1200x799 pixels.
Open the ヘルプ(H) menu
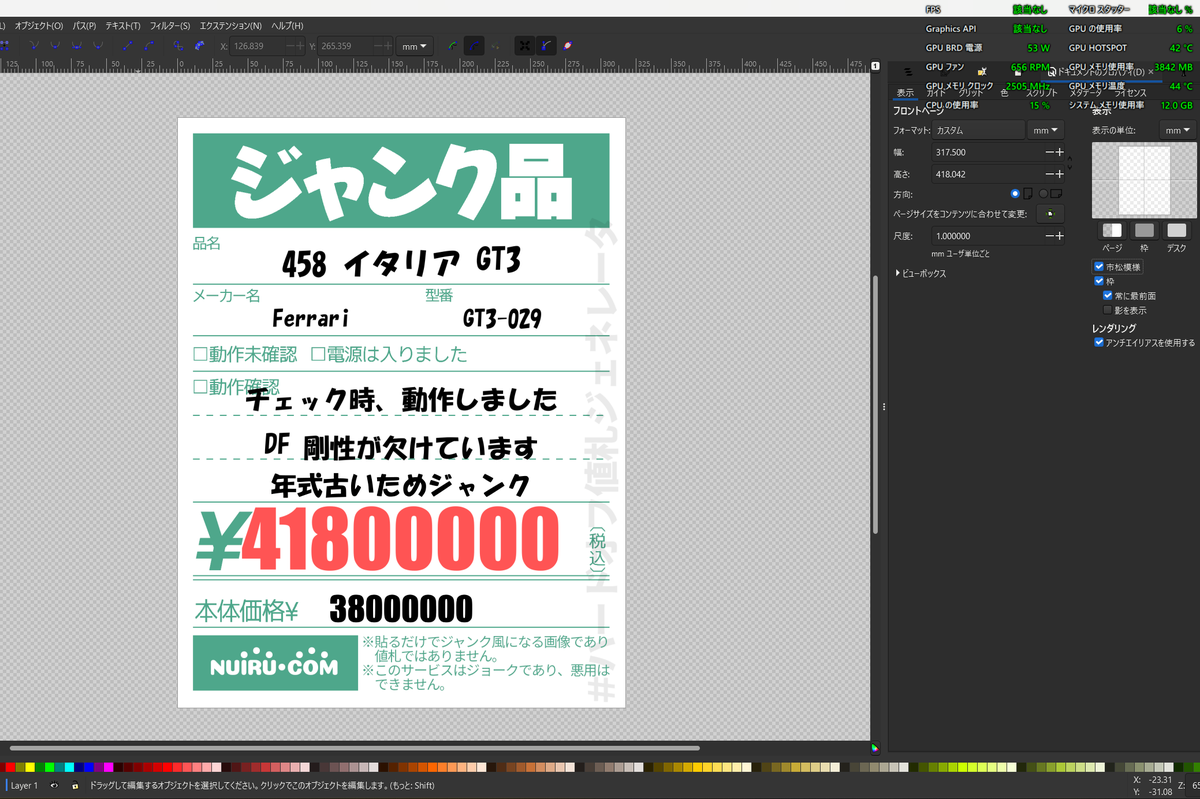pos(287,25)
